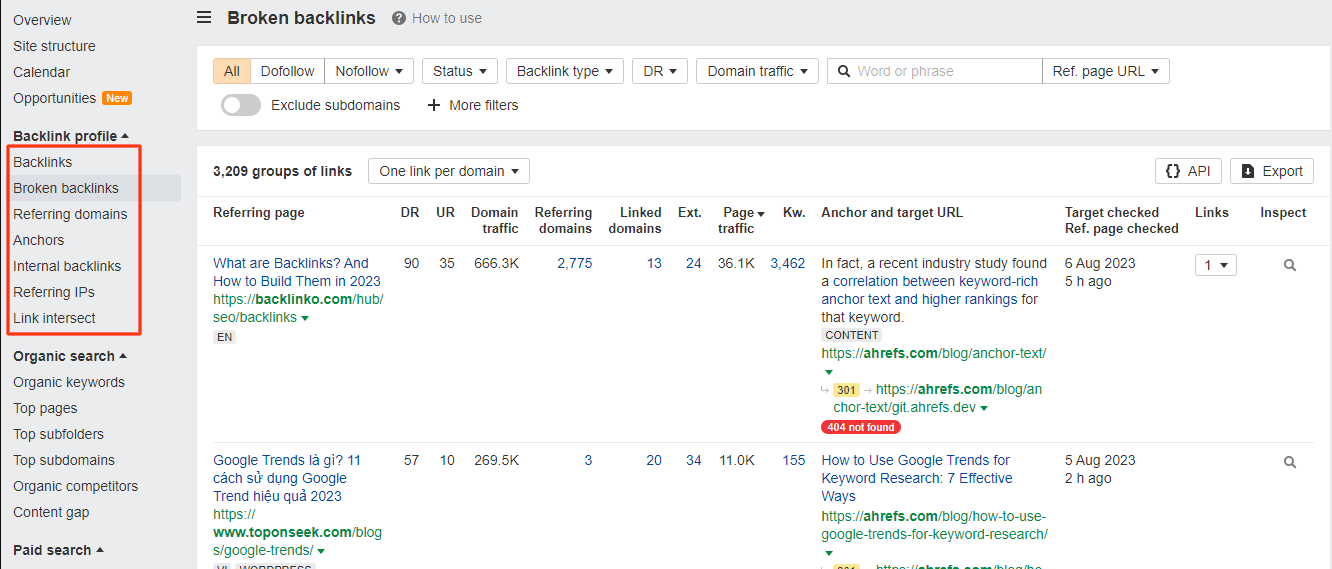Go to Link intersect report

(x=55, y=318)
